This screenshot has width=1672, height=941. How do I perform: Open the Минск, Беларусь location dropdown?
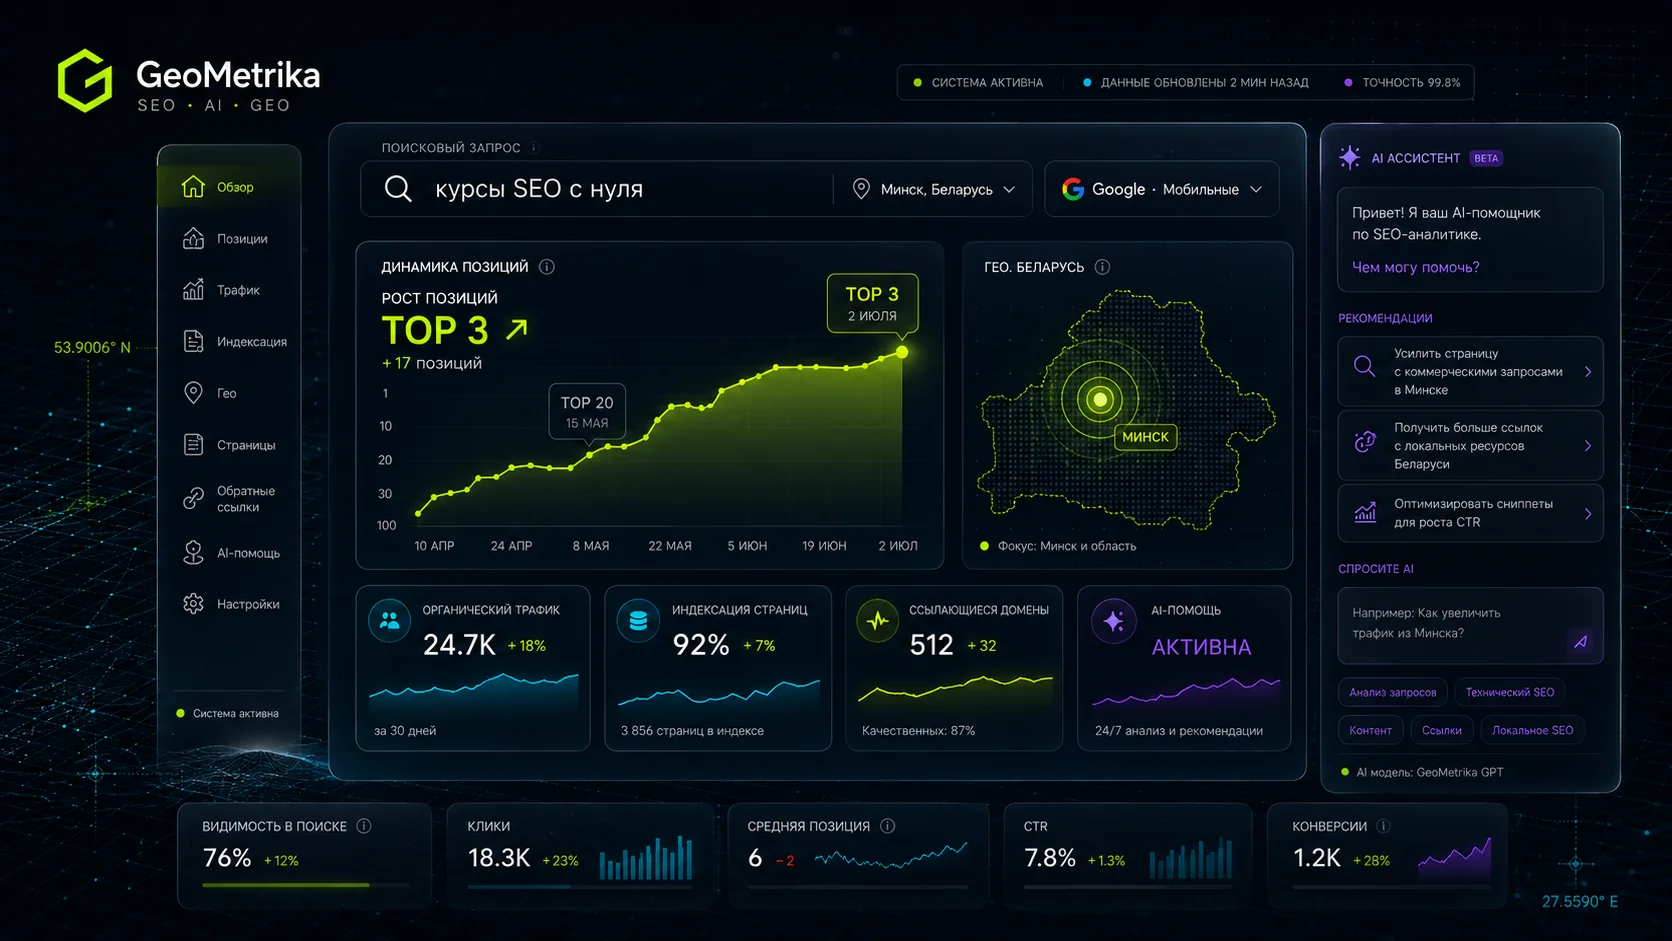pos(935,189)
